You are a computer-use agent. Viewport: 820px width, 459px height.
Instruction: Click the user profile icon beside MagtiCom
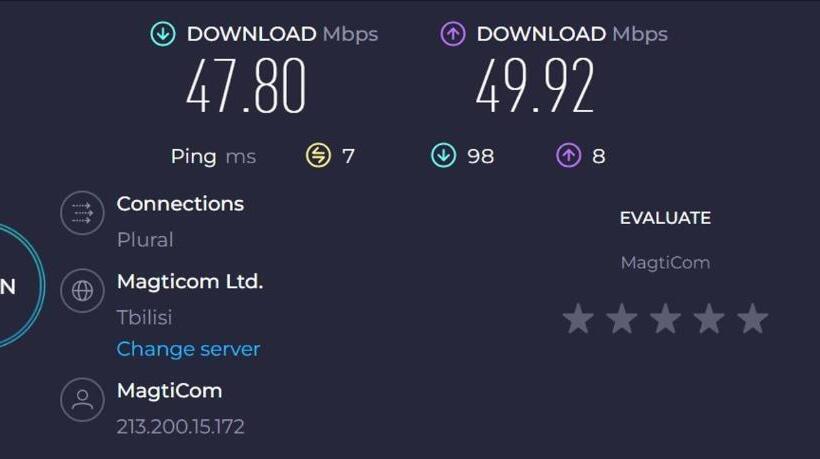point(82,399)
